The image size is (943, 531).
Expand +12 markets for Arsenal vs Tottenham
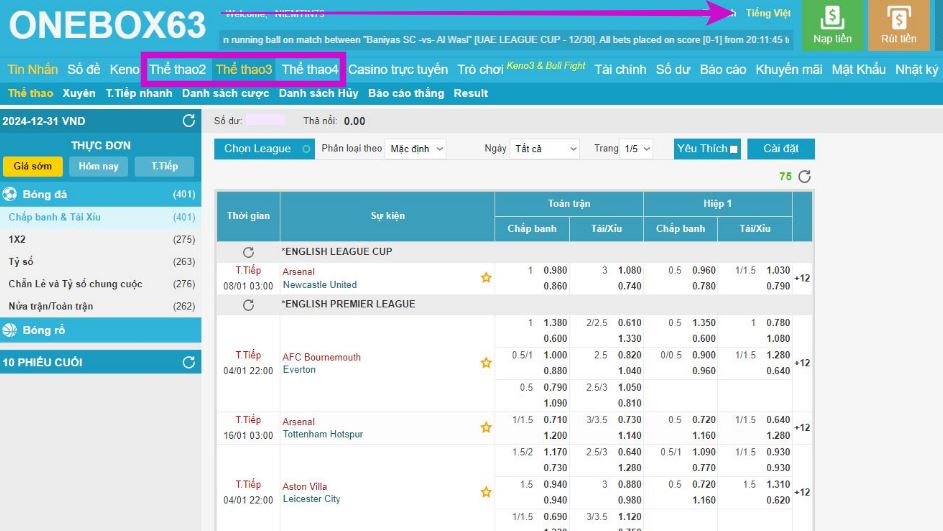tap(802, 428)
